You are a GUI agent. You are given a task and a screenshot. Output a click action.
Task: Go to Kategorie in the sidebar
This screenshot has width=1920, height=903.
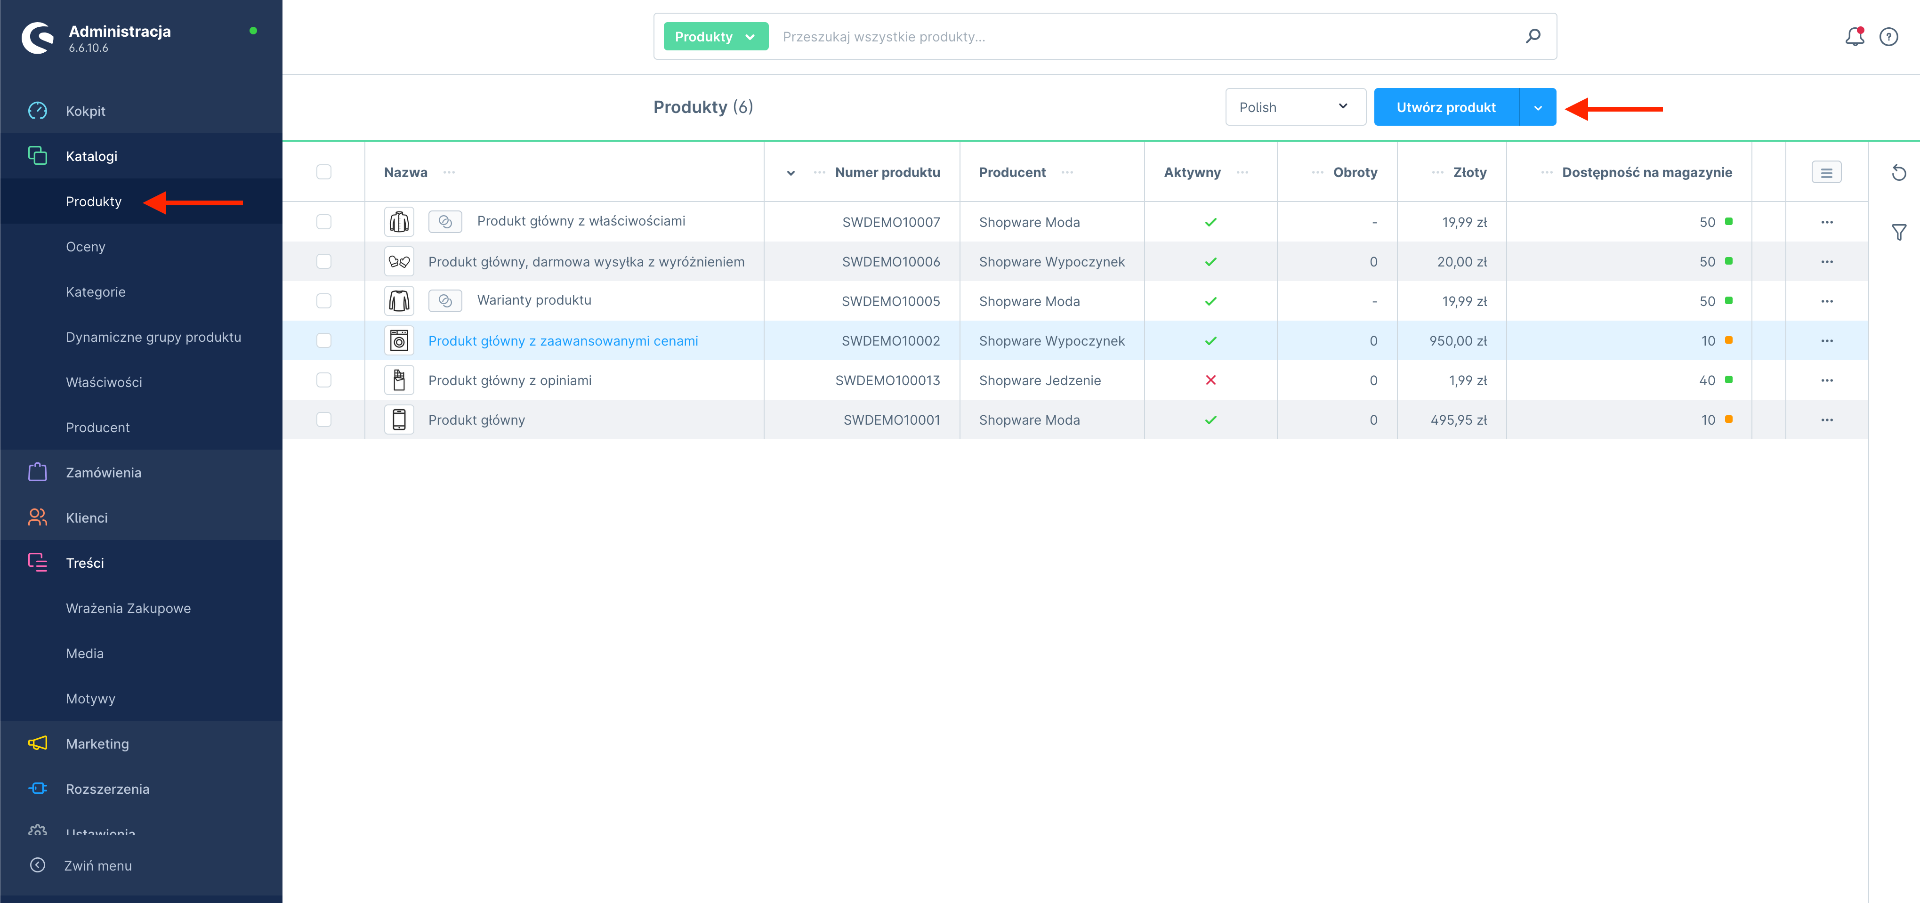pyautogui.click(x=96, y=292)
